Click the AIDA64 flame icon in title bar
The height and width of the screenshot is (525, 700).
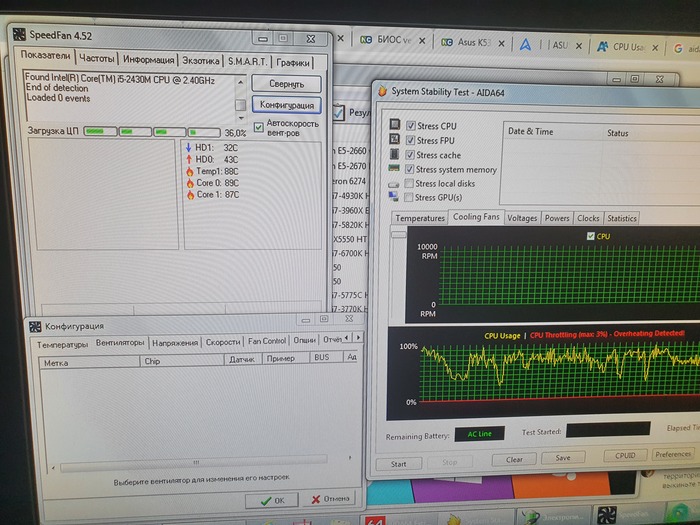(381, 91)
